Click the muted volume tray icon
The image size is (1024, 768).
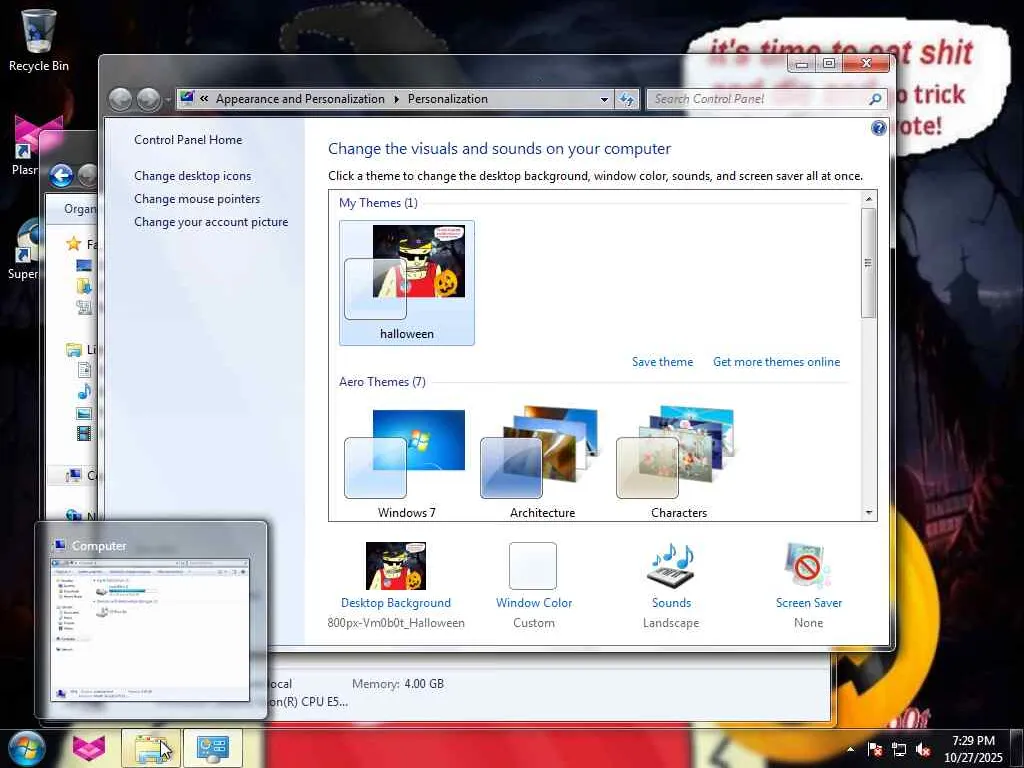923,749
